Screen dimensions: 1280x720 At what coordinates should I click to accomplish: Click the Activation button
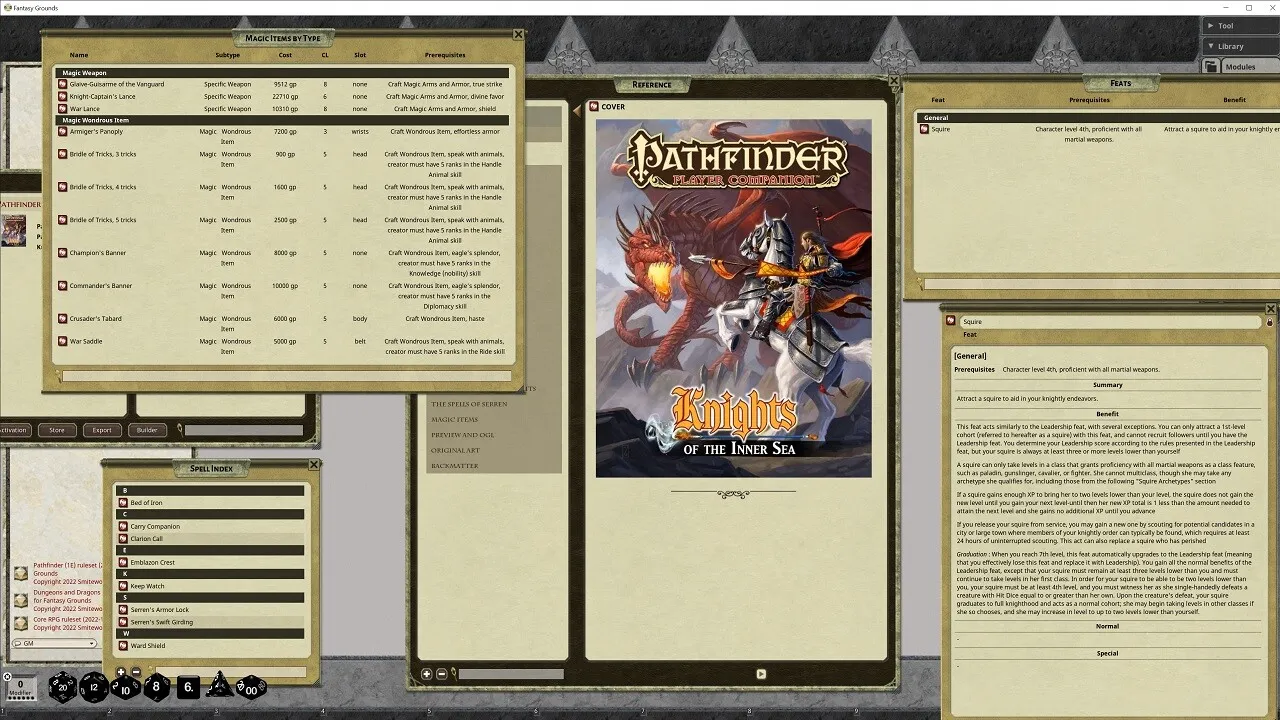14,430
